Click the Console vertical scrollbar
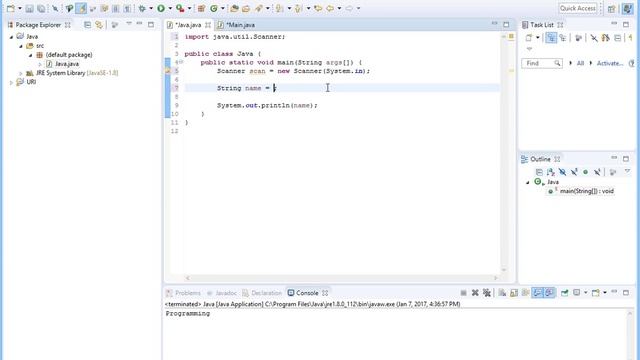 [x=630, y=335]
